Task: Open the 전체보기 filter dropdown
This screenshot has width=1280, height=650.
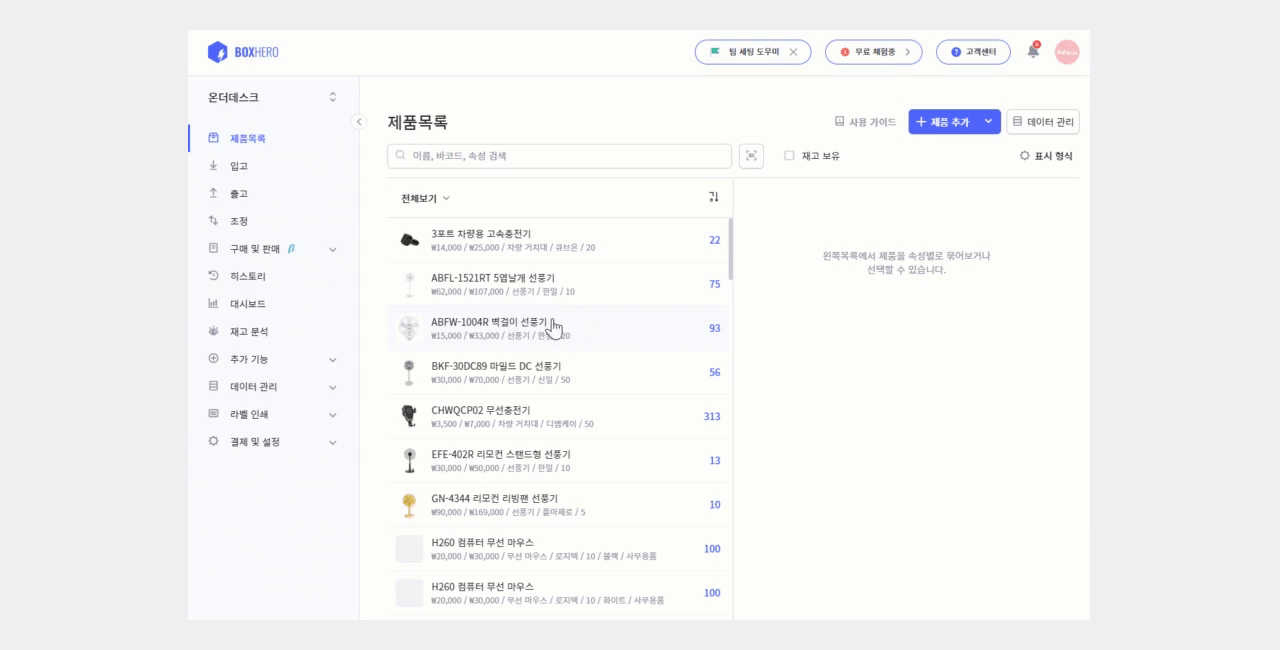Action: [x=425, y=198]
